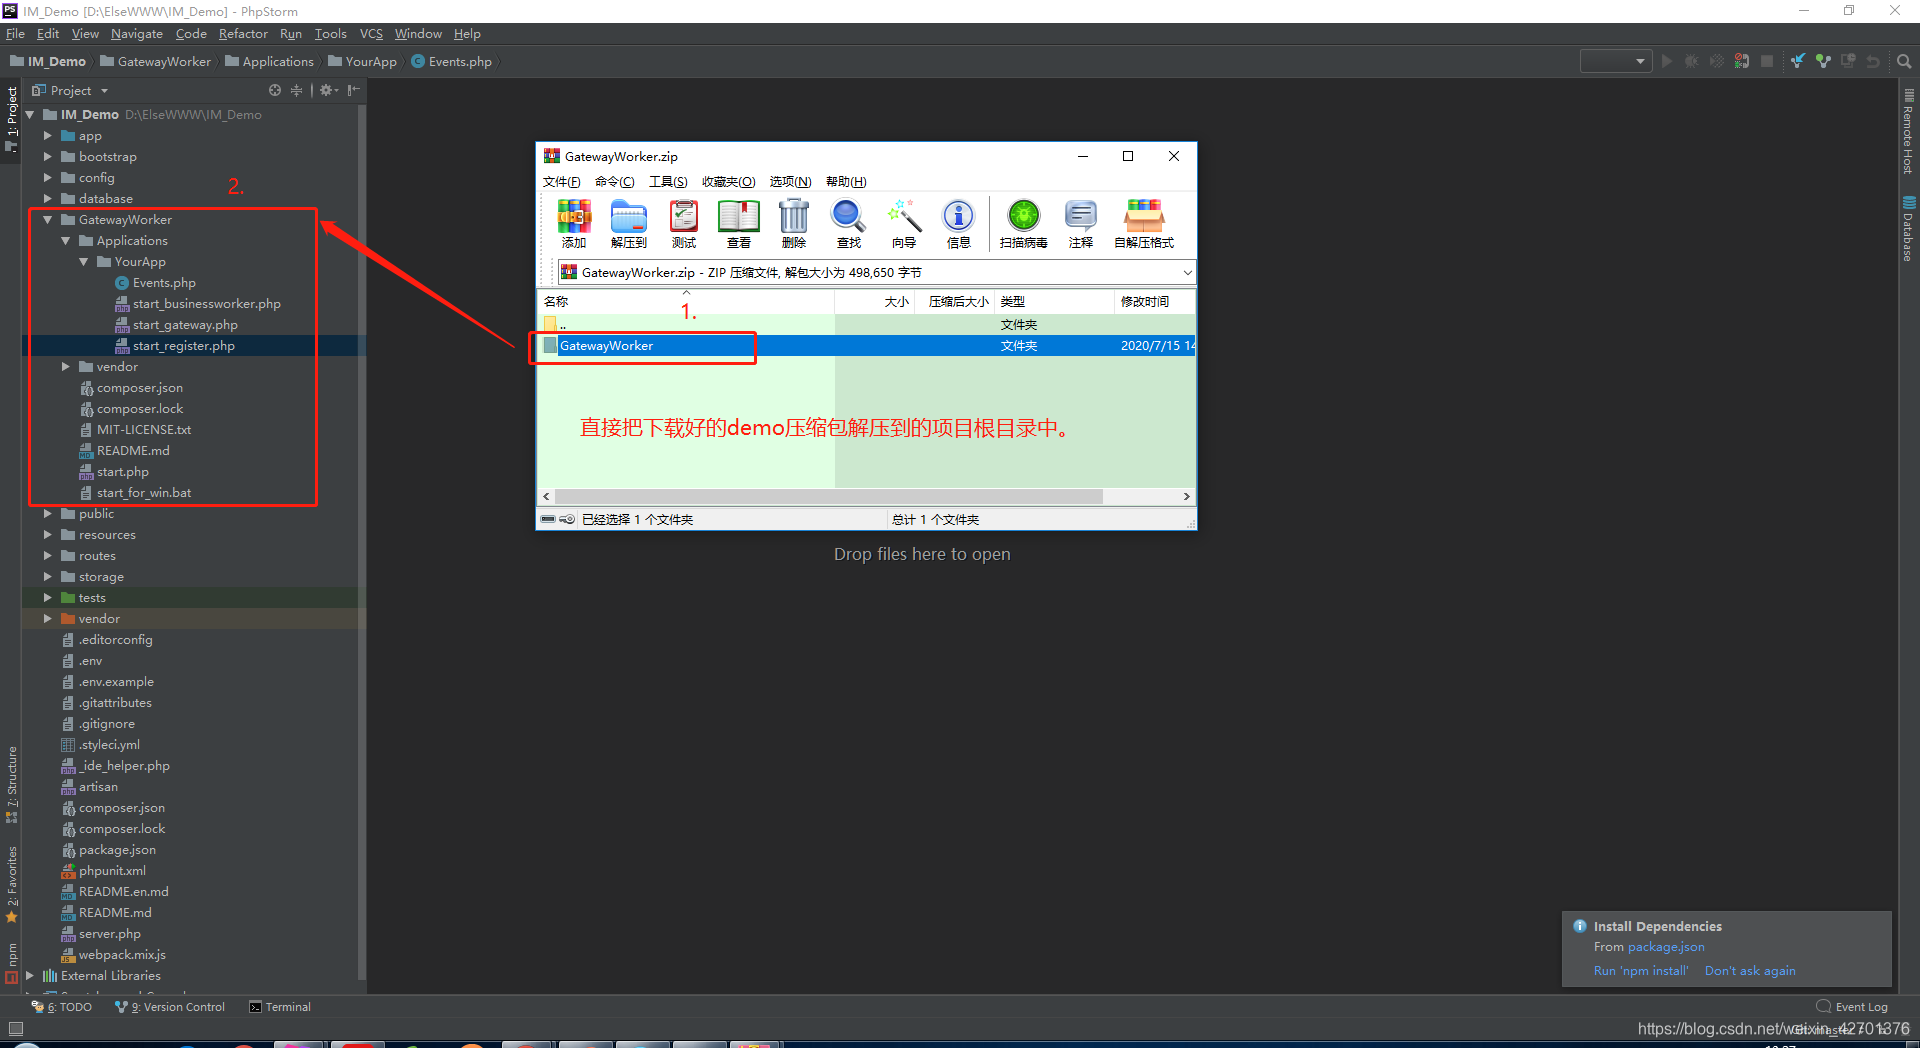1920x1048 pixels.
Task: Click the Run with Coverage icon
Action: [x=1716, y=61]
